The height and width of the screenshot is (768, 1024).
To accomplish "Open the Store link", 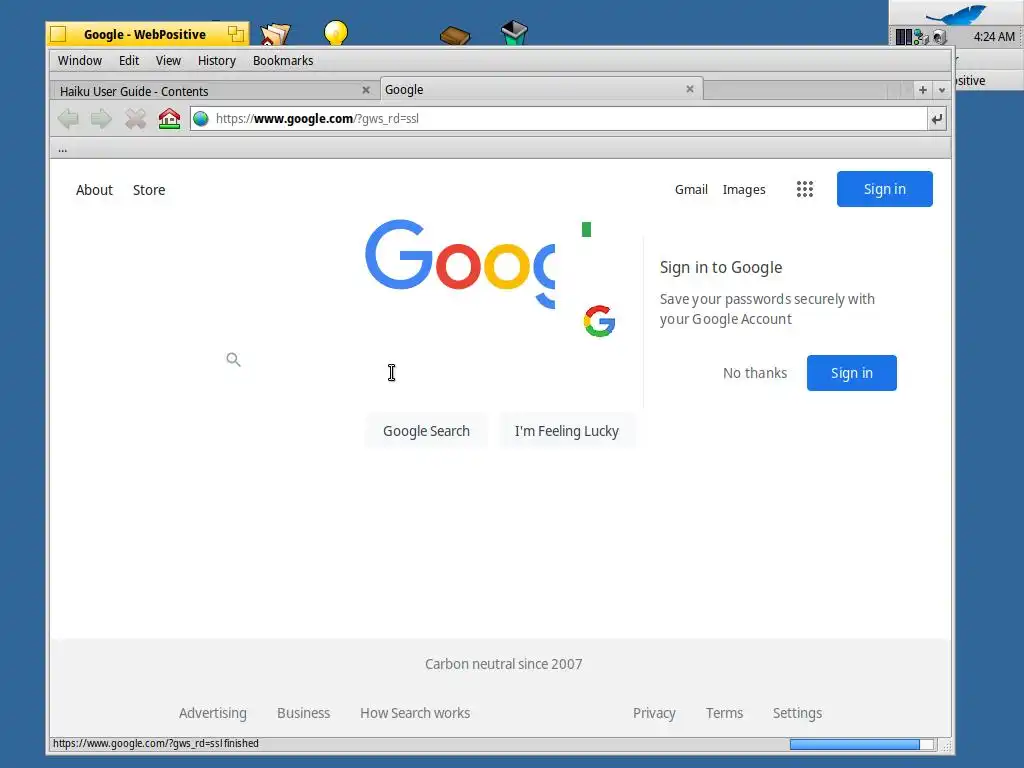I will pyautogui.click(x=149, y=190).
